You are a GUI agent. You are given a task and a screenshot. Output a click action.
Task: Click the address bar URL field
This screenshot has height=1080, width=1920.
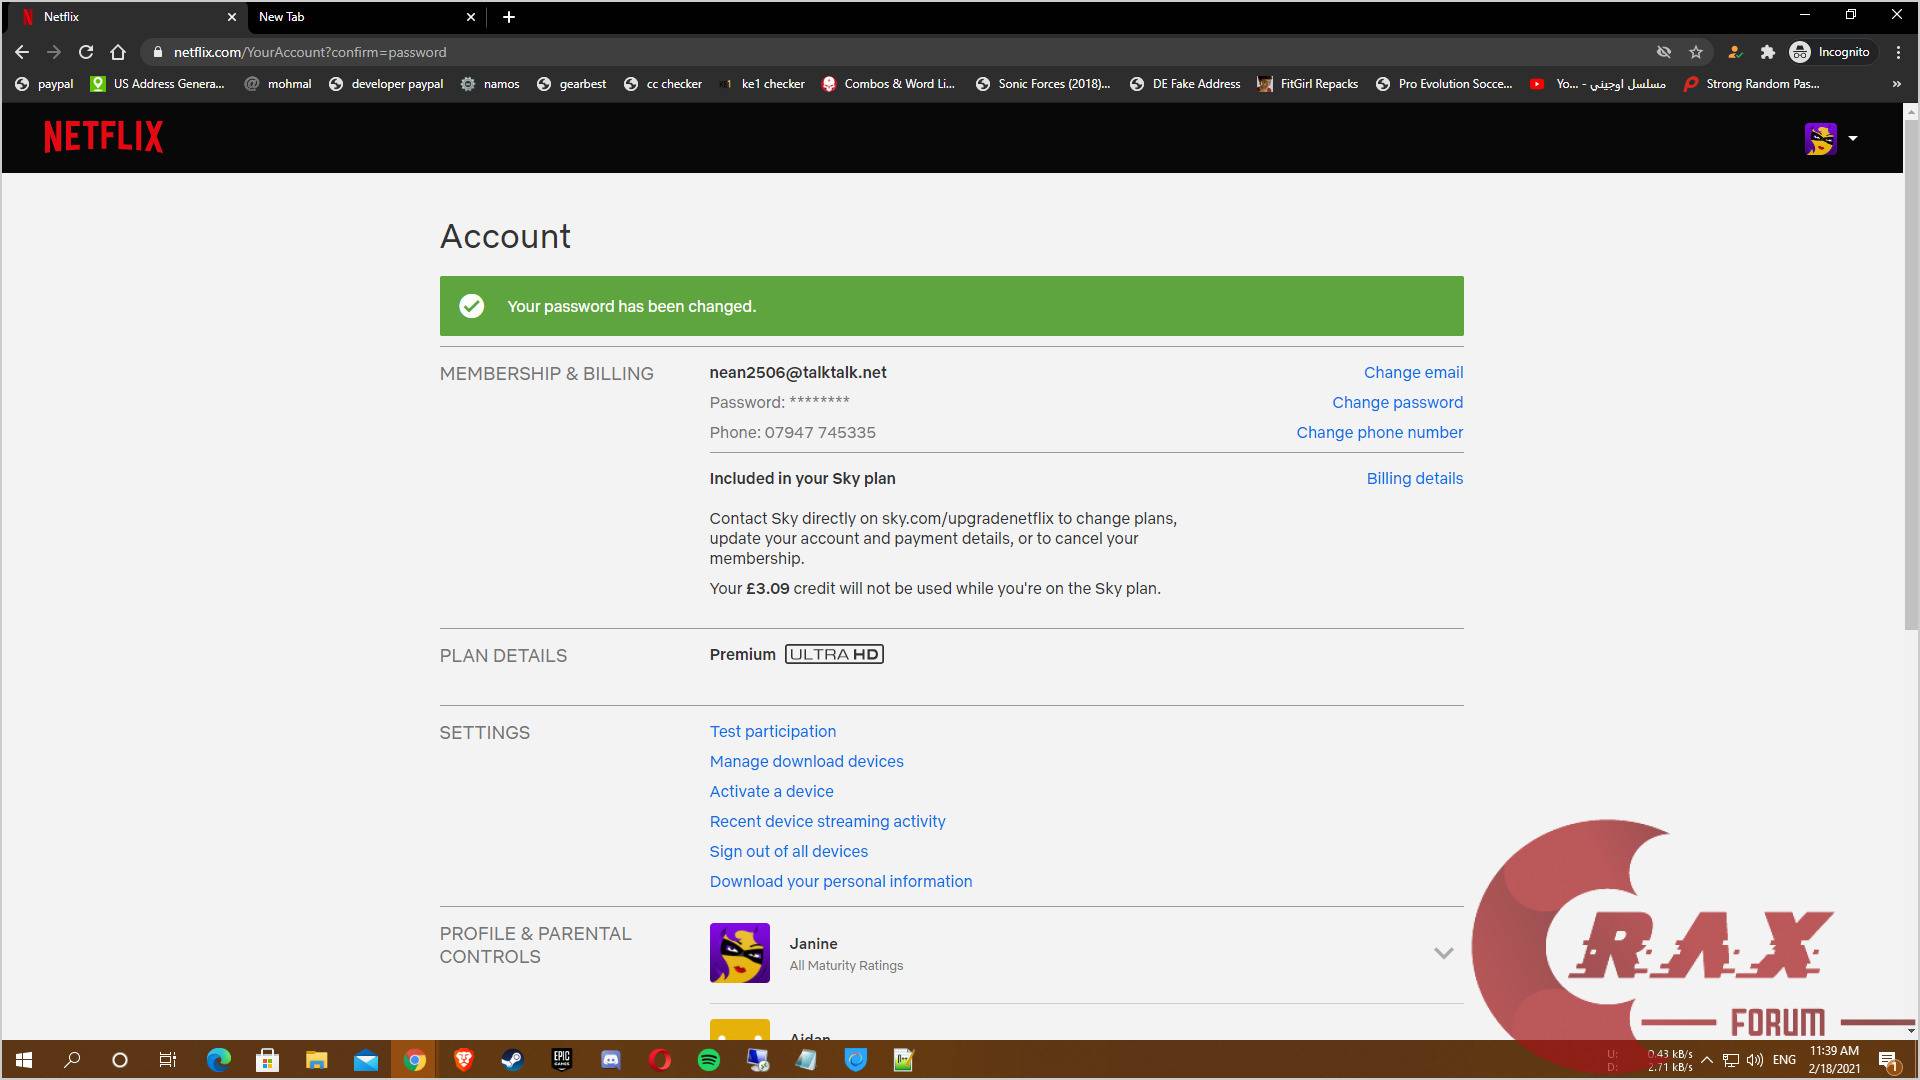(x=900, y=52)
